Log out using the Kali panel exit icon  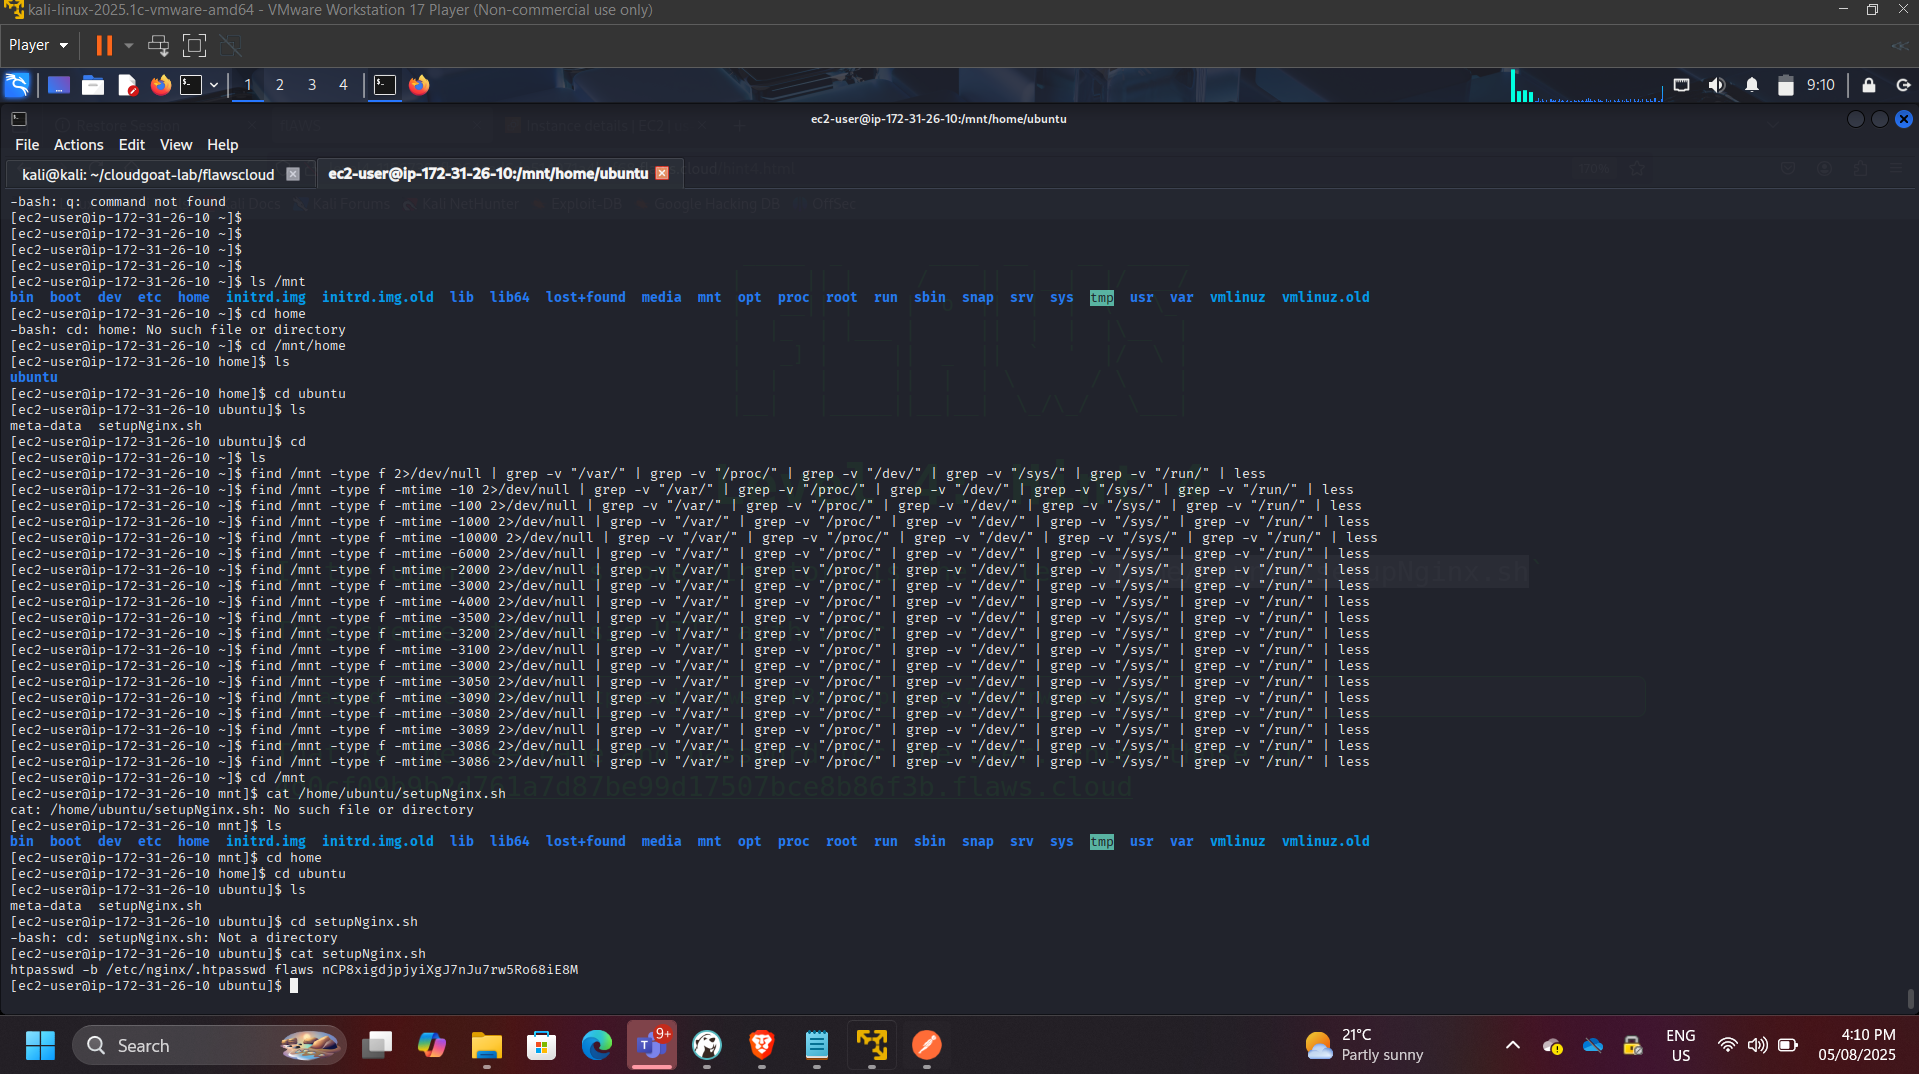(x=1904, y=85)
